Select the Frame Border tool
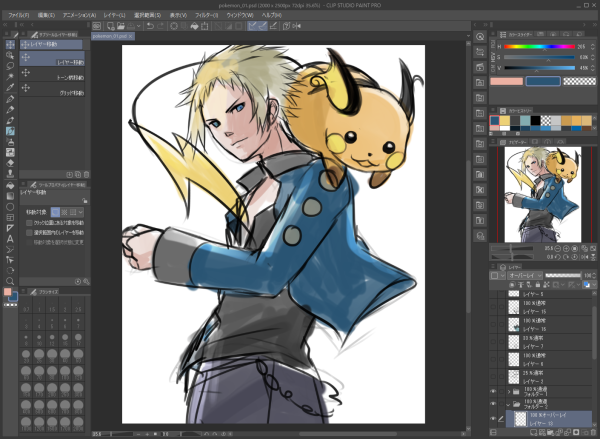Image resolution: width=600 pixels, height=439 pixels. tap(10, 217)
